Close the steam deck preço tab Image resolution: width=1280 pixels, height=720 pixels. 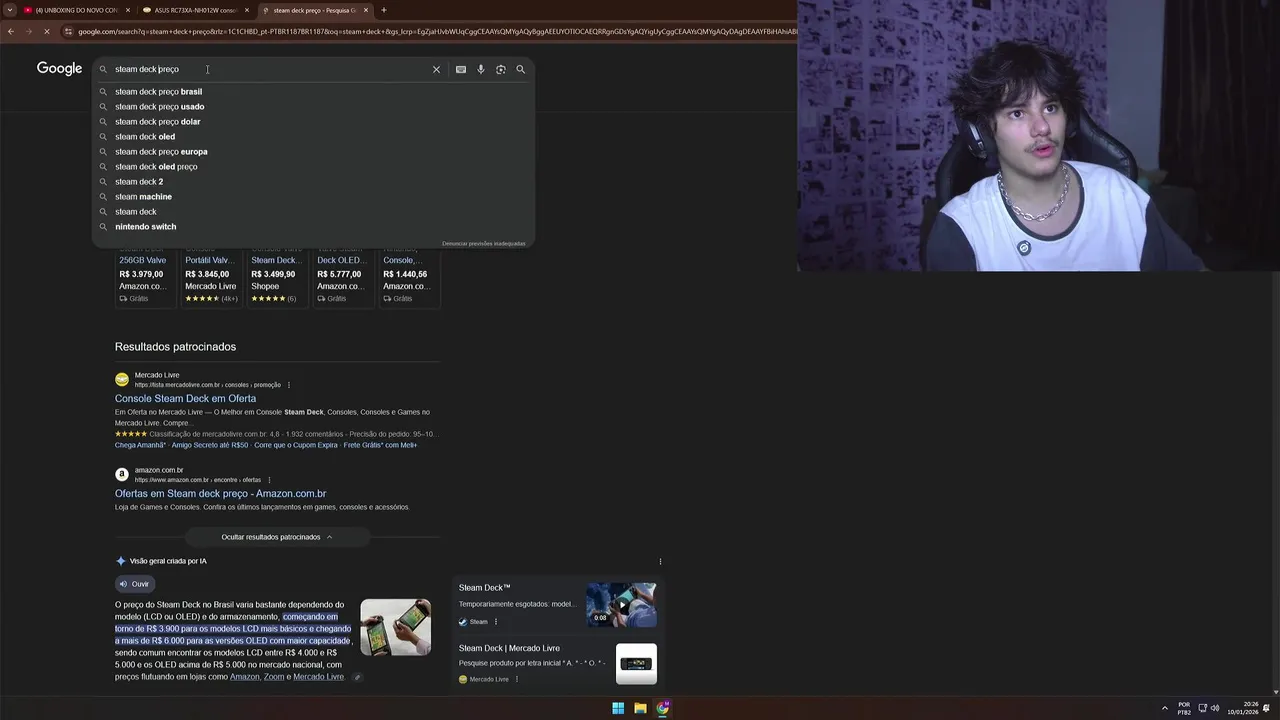tap(366, 10)
